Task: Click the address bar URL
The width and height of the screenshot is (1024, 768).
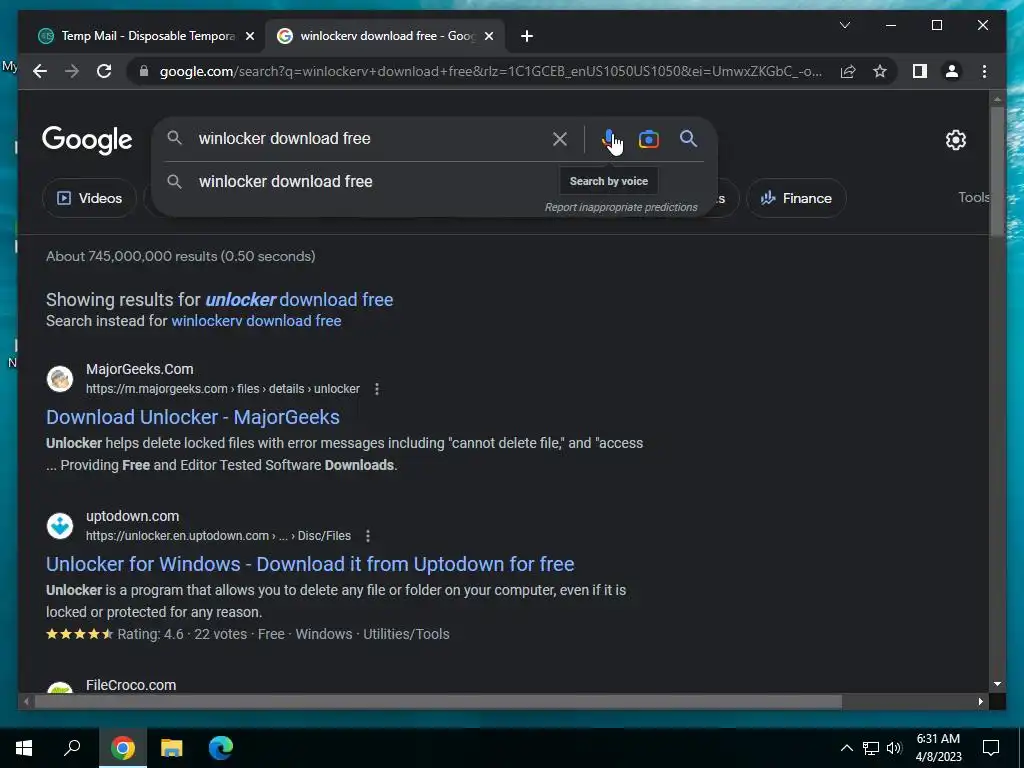Action: (x=490, y=71)
